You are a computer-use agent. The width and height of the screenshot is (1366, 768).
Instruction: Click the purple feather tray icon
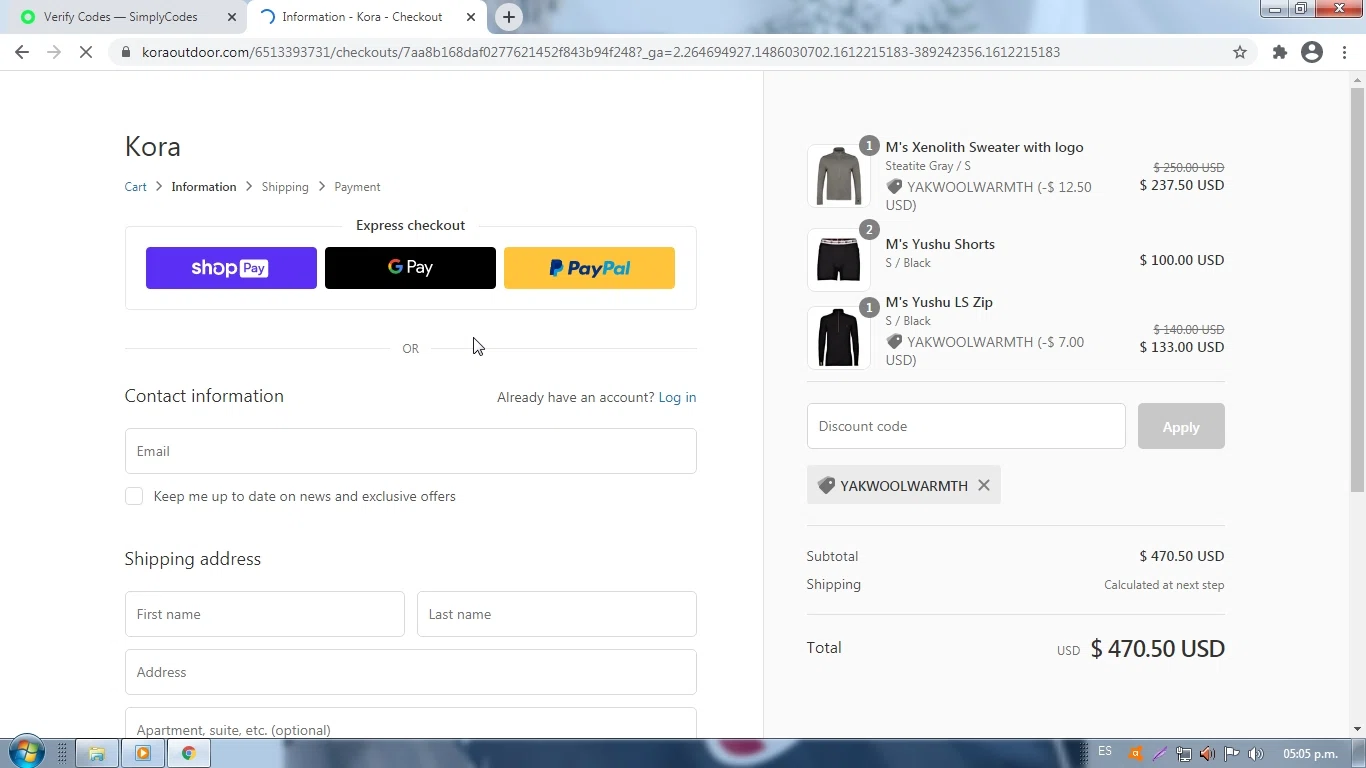[x=1160, y=754]
